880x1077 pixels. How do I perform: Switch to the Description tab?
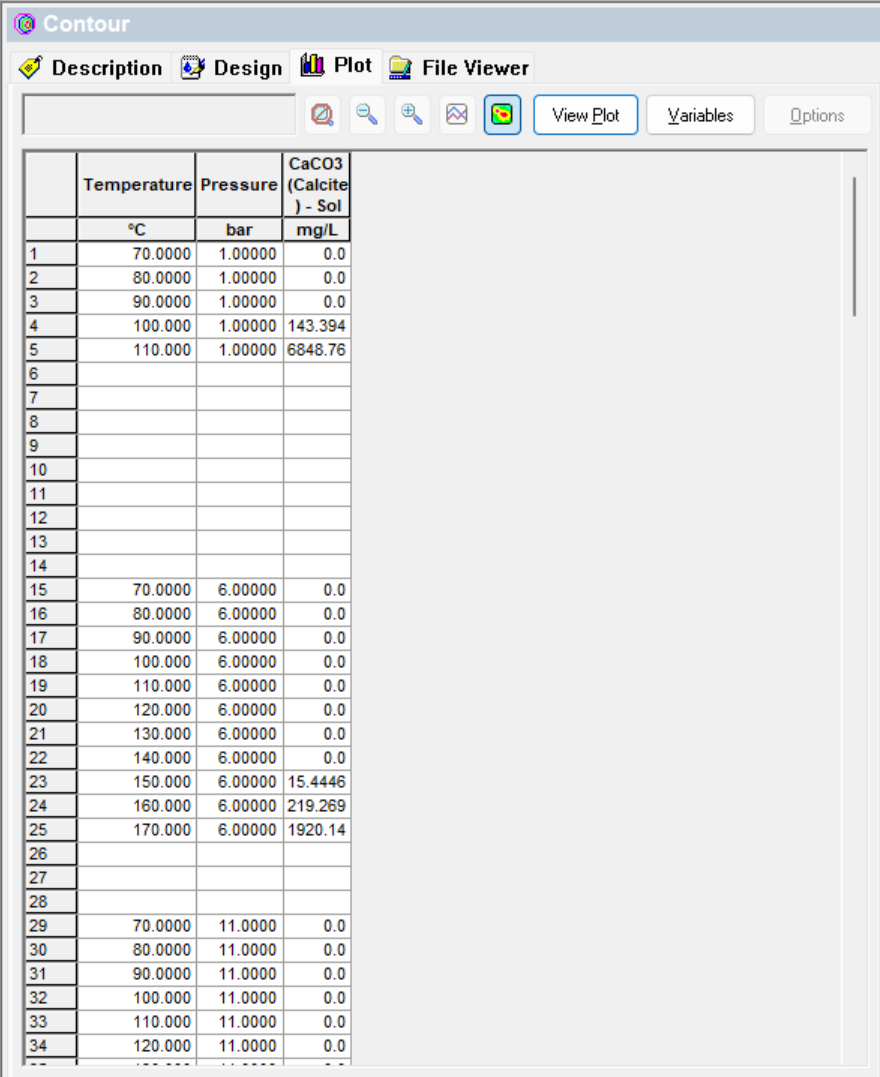tap(91, 68)
